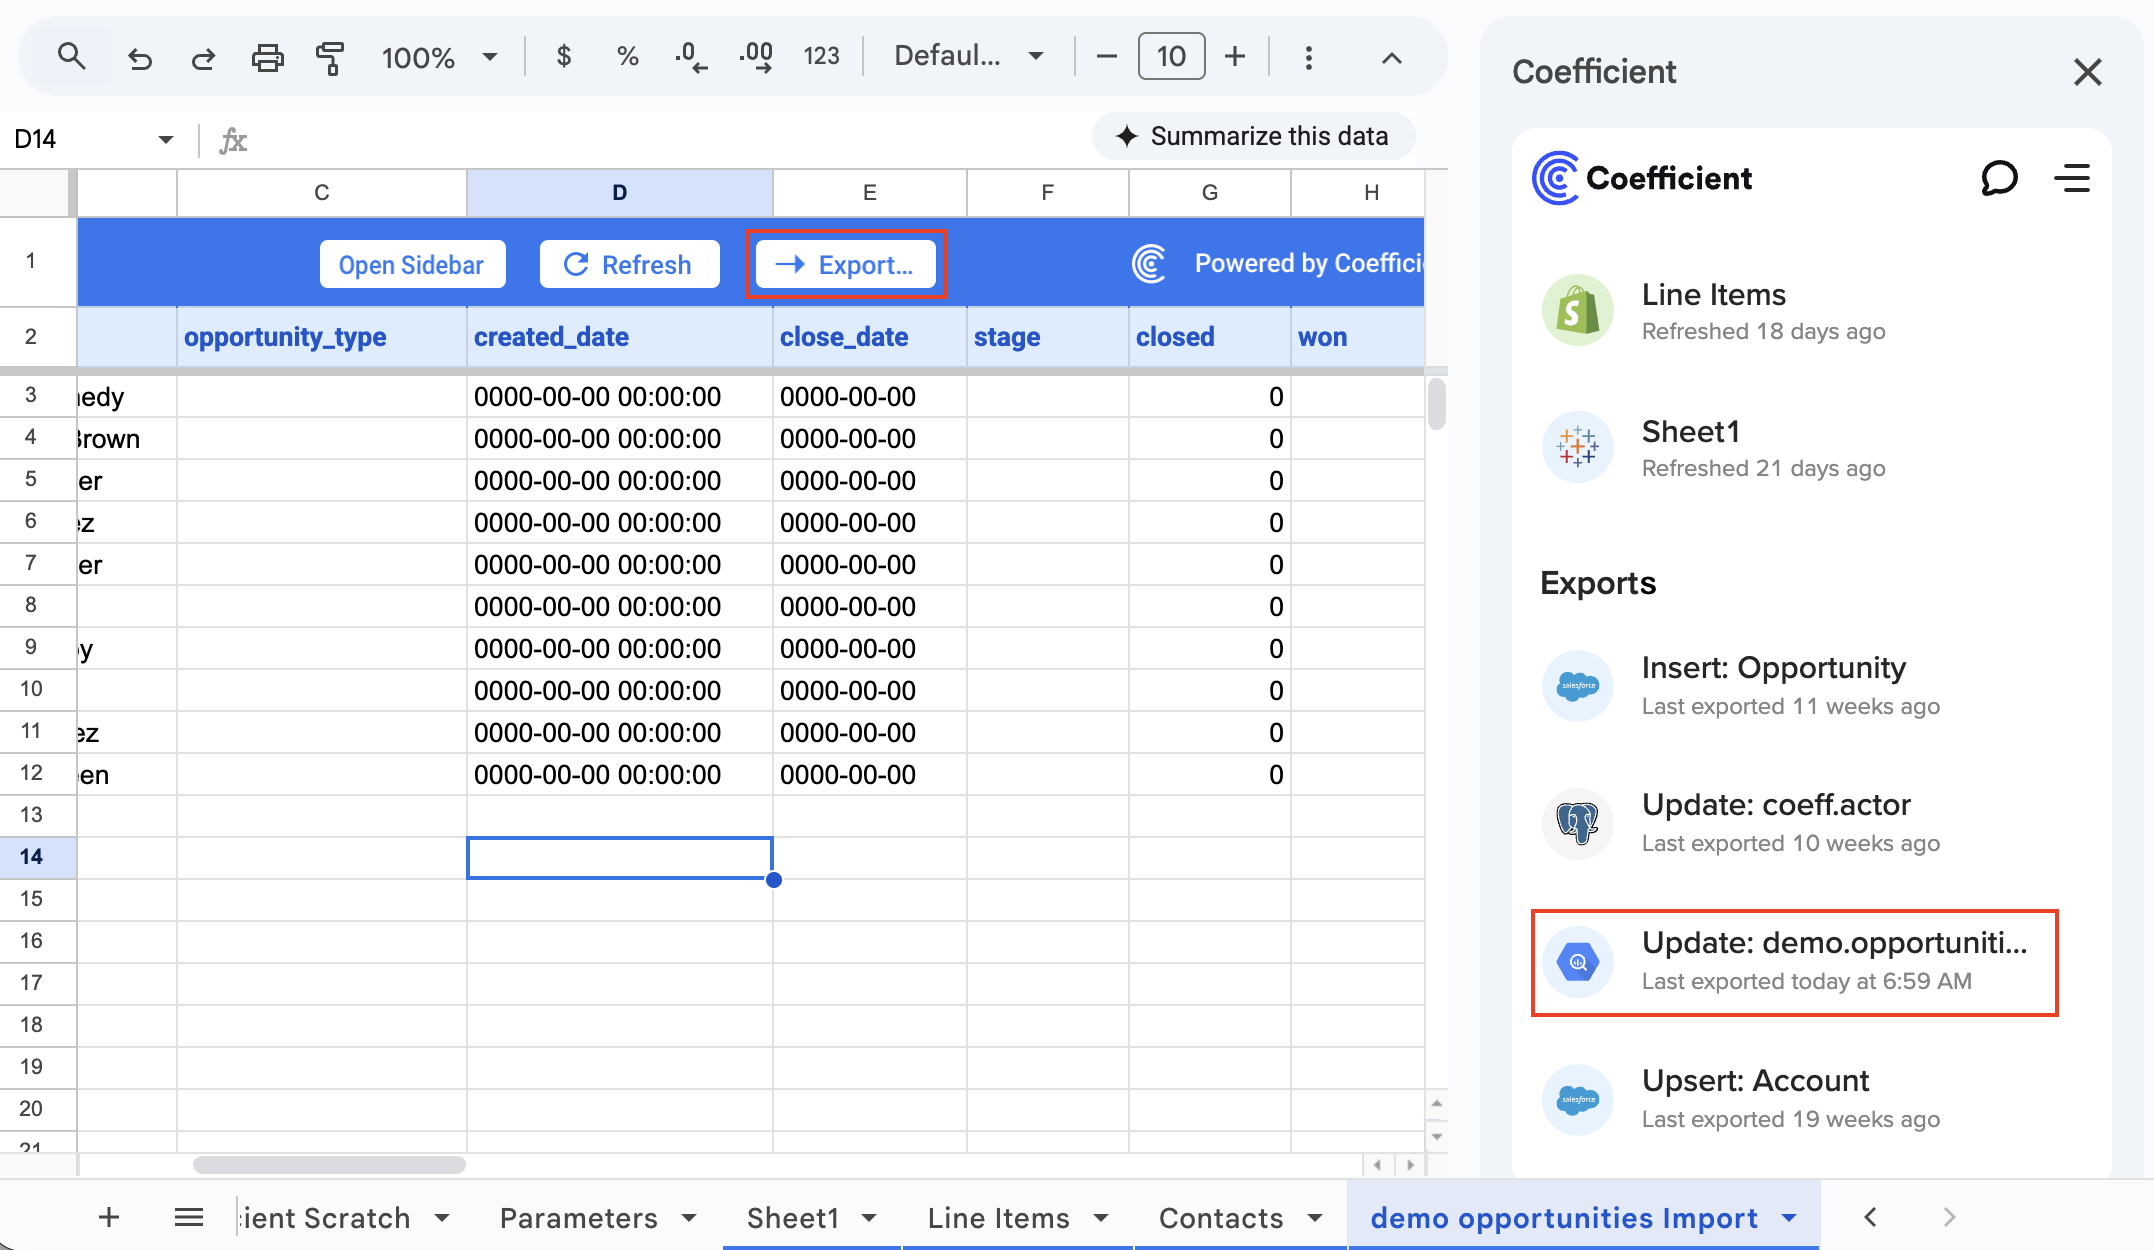The width and height of the screenshot is (2154, 1250).
Task: Switch to the Parameters sheet tab
Action: coord(578,1217)
